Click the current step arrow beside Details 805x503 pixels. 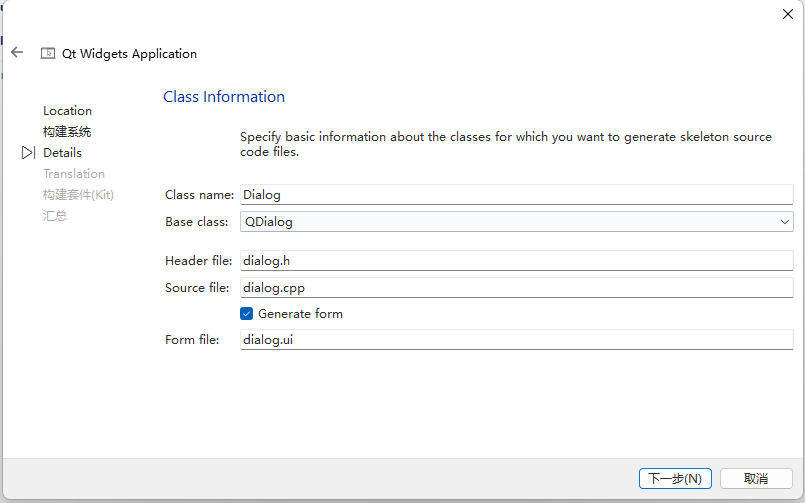coord(28,152)
